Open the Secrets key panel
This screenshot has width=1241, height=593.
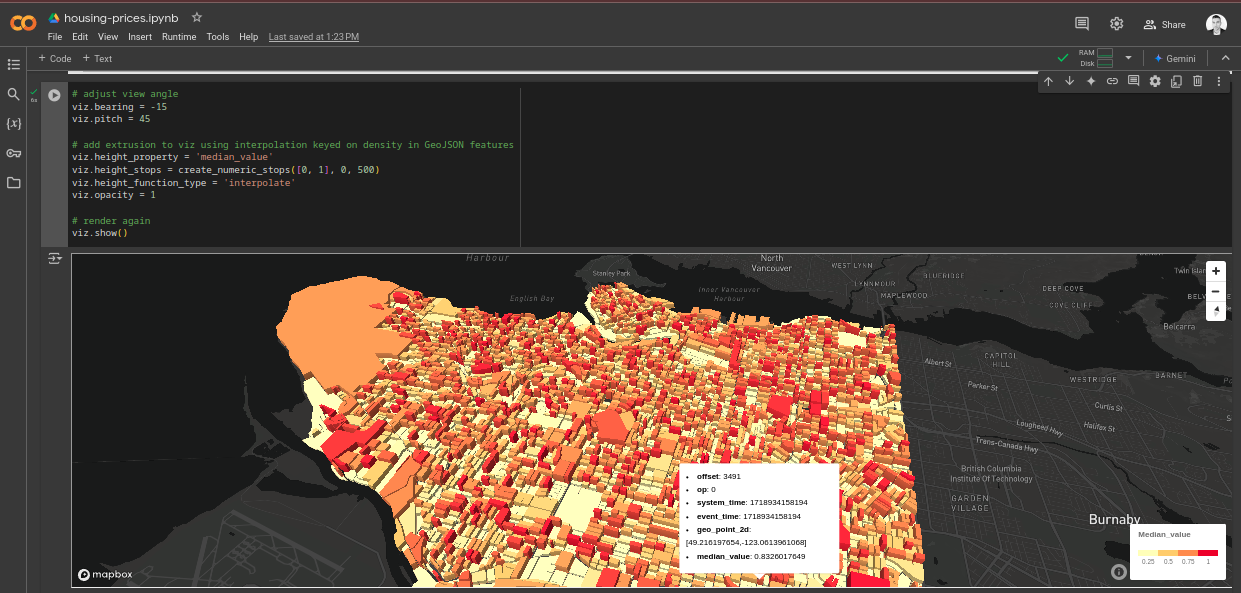13,153
